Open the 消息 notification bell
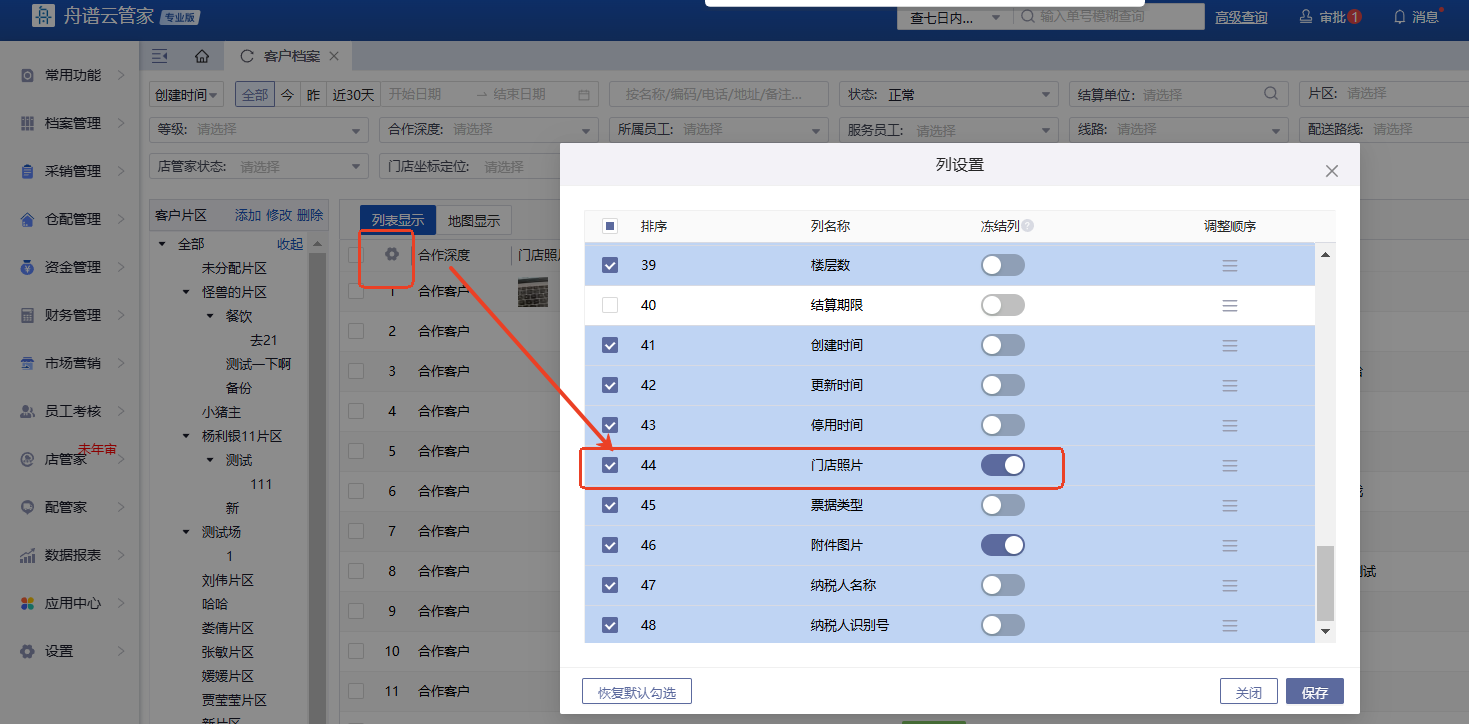The image size is (1469, 724). 1400,17
